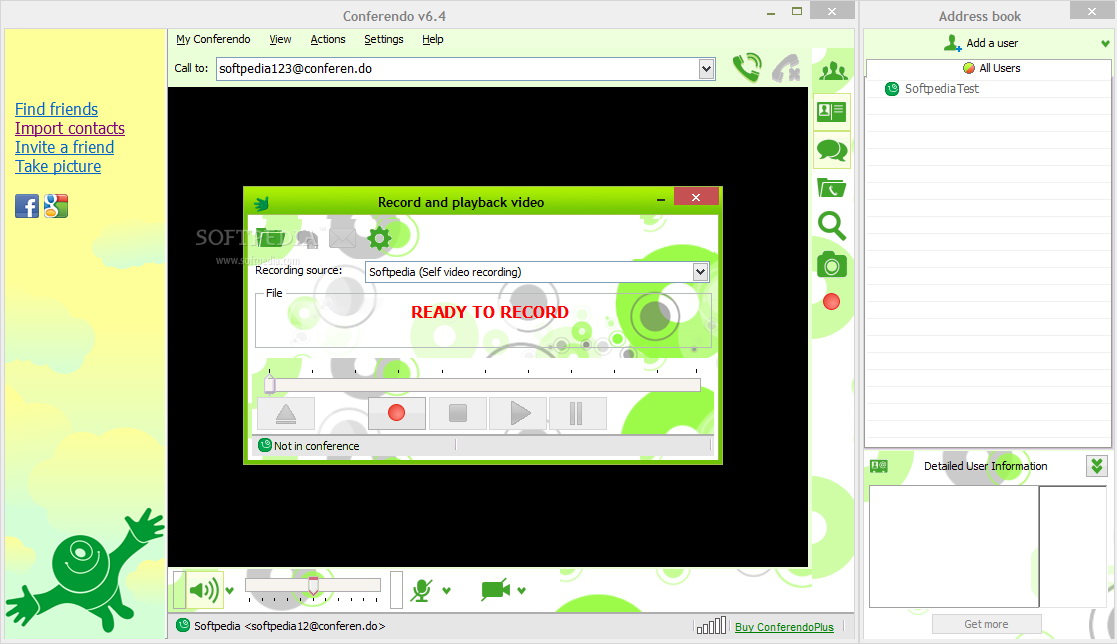
Task: Toggle the muted microphone icon
Action: click(x=421, y=591)
